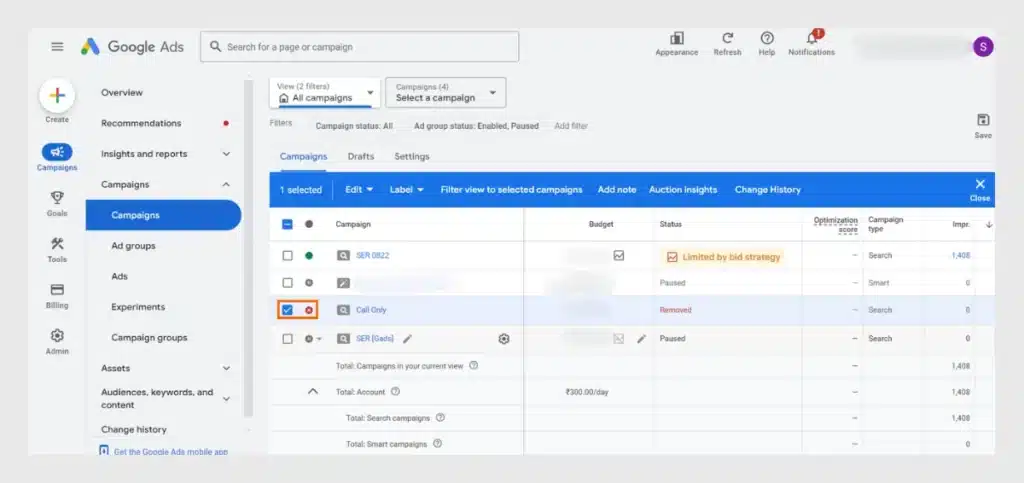Viewport: 1024px width, 483px height.
Task: Click the Impr. column sort arrow
Action: tap(989, 224)
